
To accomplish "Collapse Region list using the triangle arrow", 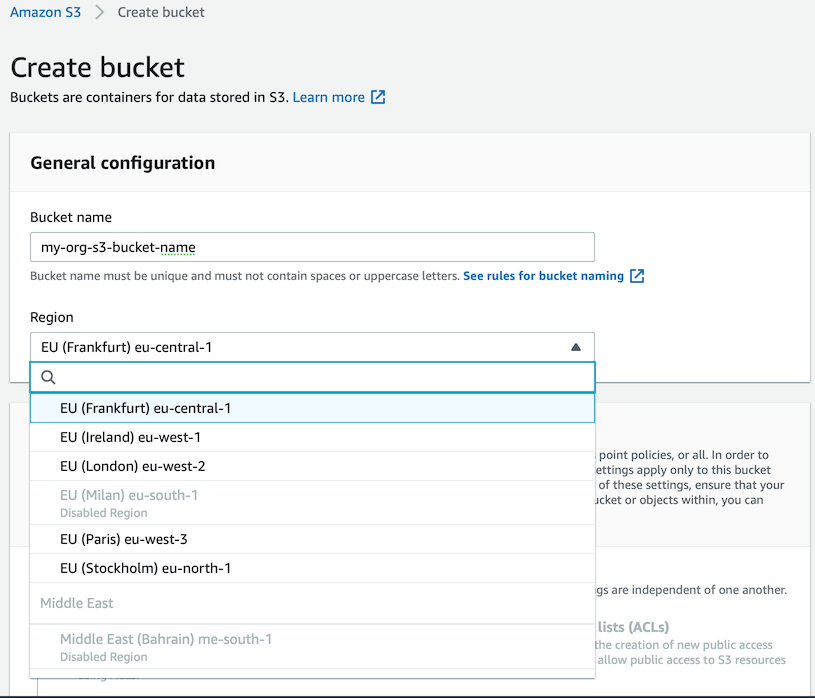I will [x=575, y=347].
